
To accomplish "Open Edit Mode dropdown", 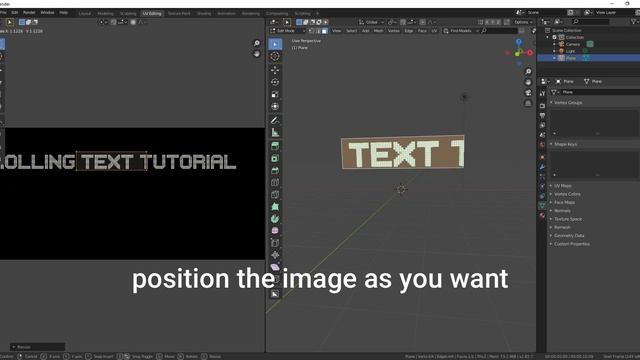I will (x=288, y=31).
